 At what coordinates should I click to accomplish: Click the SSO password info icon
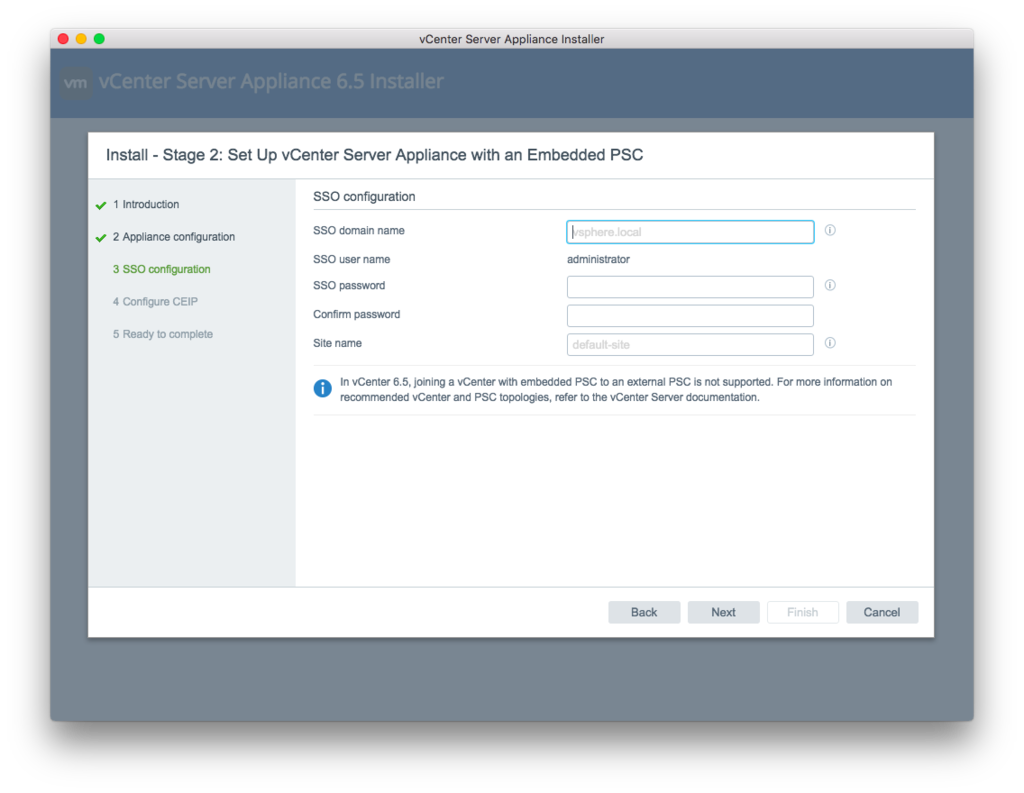point(830,285)
